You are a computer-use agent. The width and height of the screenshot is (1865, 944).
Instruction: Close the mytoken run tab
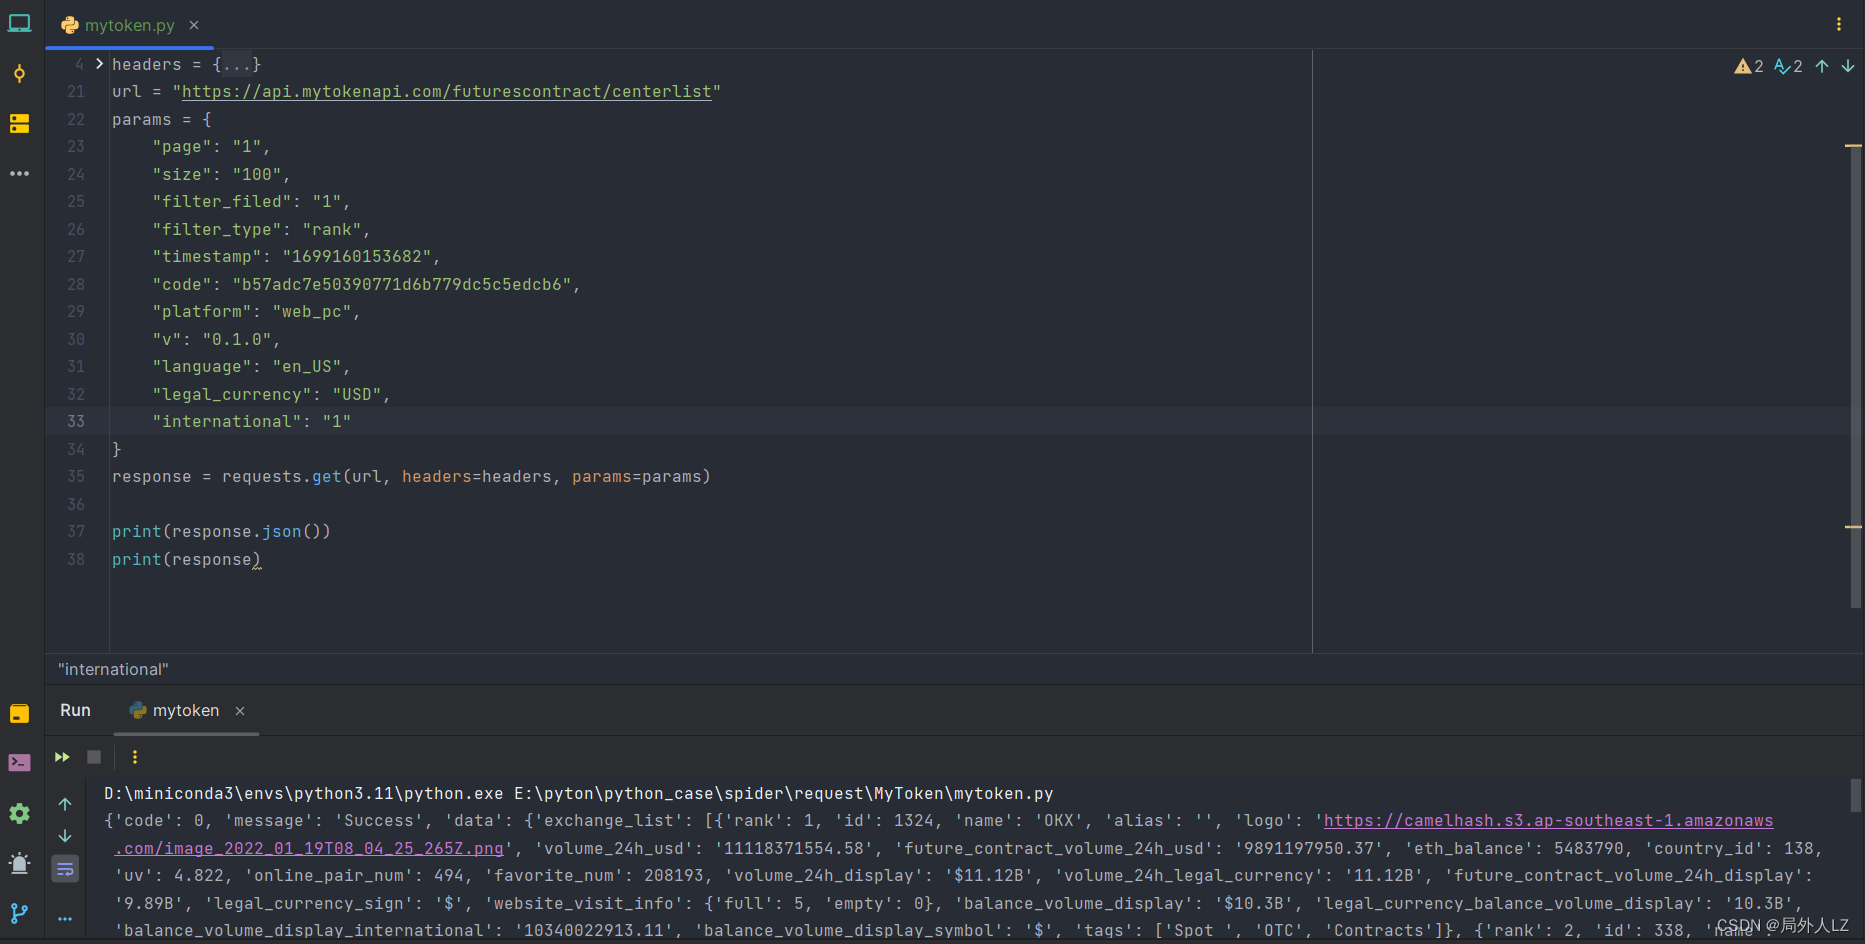click(240, 711)
